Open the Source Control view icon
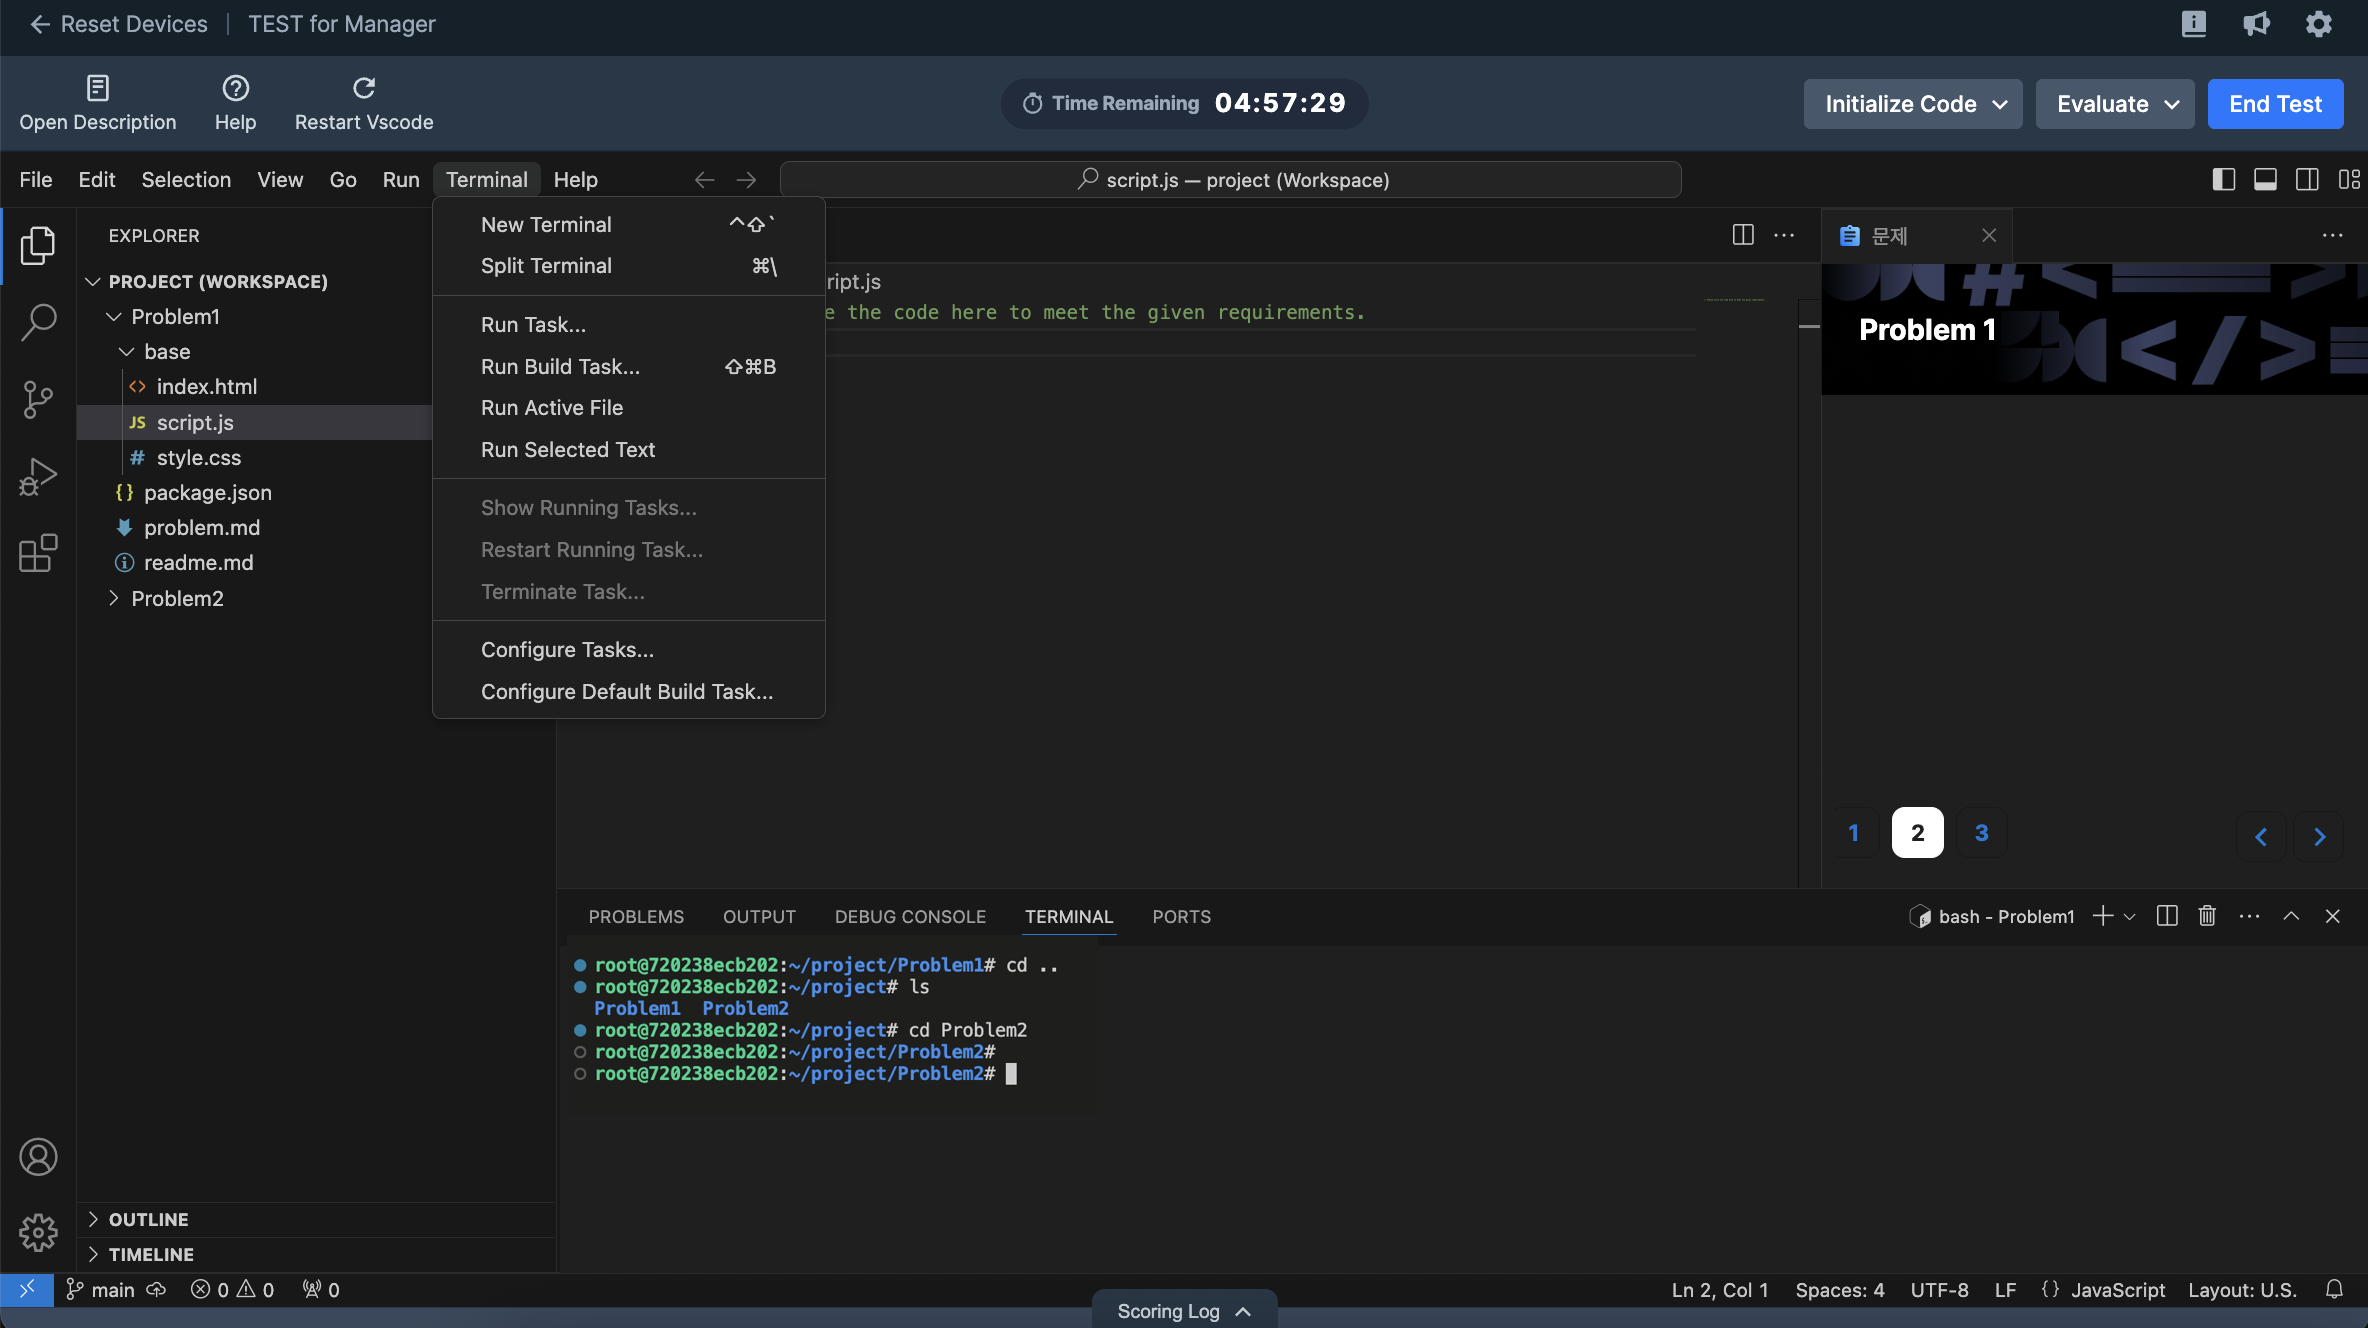 pyautogui.click(x=38, y=399)
